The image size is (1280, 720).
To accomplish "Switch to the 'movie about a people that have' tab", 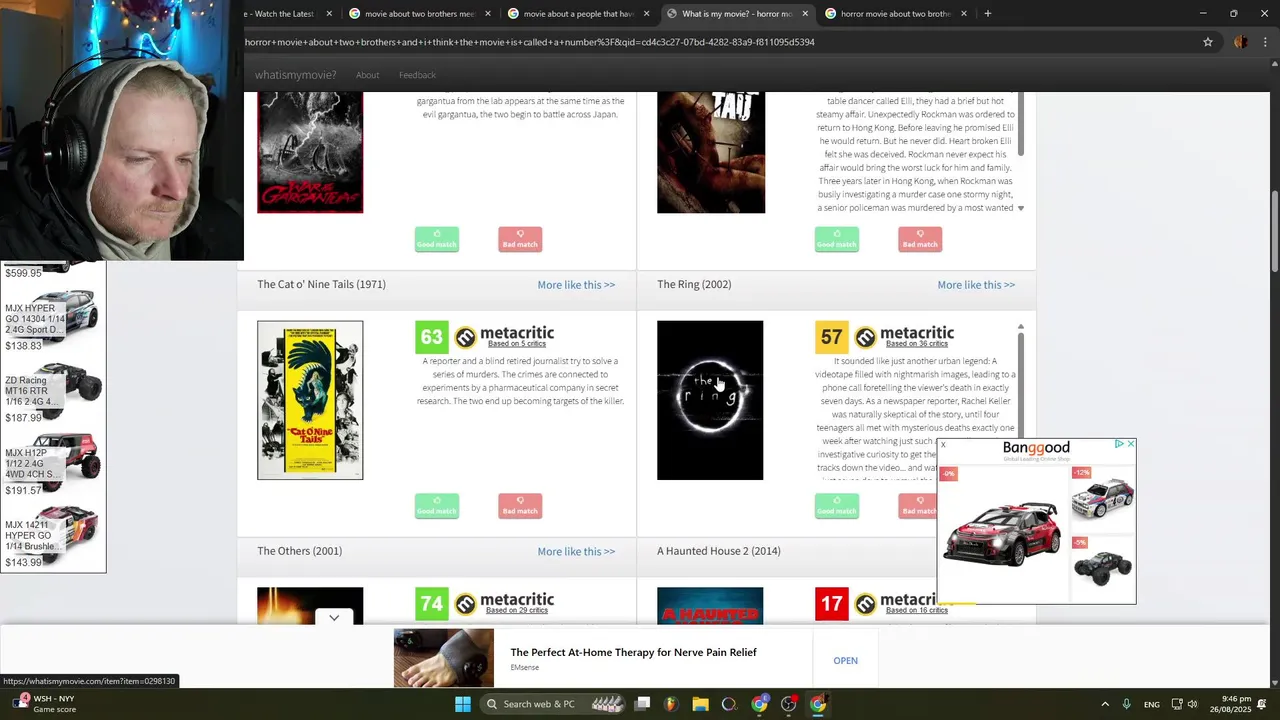I will (579, 14).
